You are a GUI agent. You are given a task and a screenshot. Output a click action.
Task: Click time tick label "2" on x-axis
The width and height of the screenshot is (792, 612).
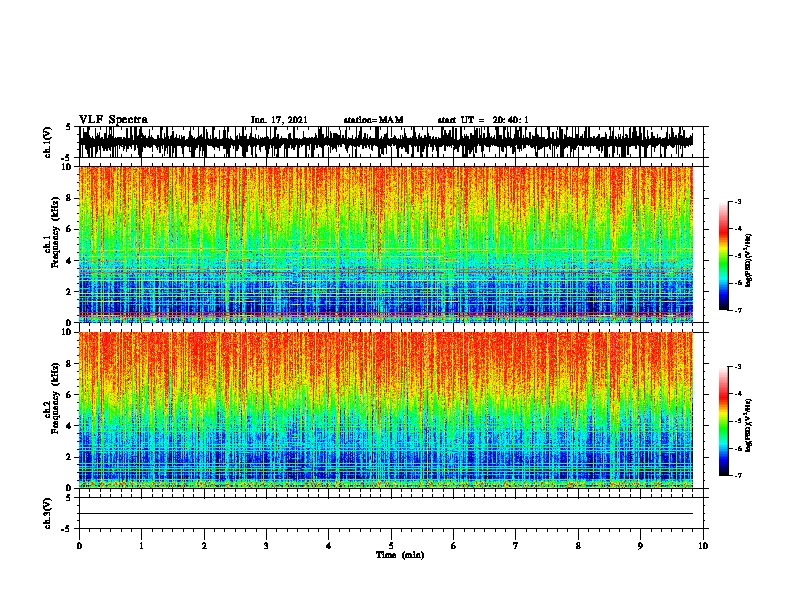tap(204, 546)
